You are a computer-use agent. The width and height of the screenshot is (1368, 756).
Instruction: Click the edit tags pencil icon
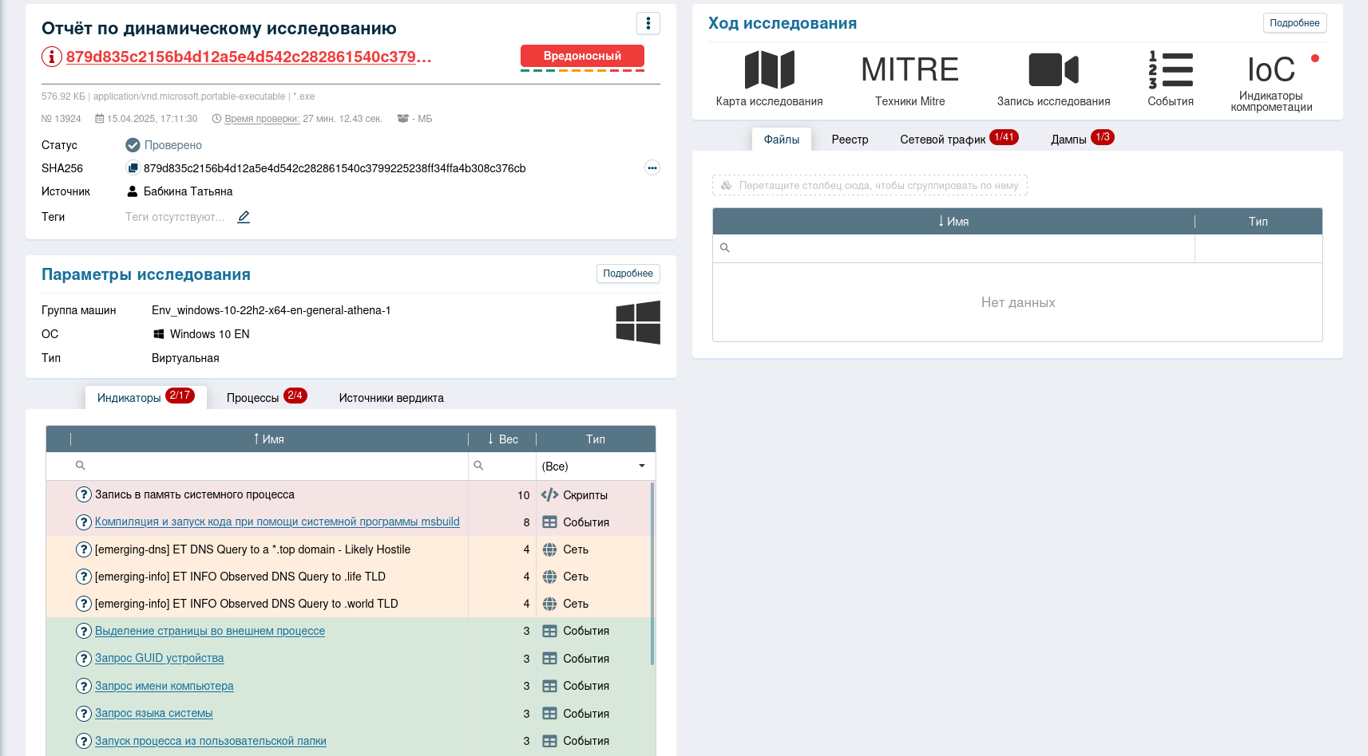coord(243,217)
